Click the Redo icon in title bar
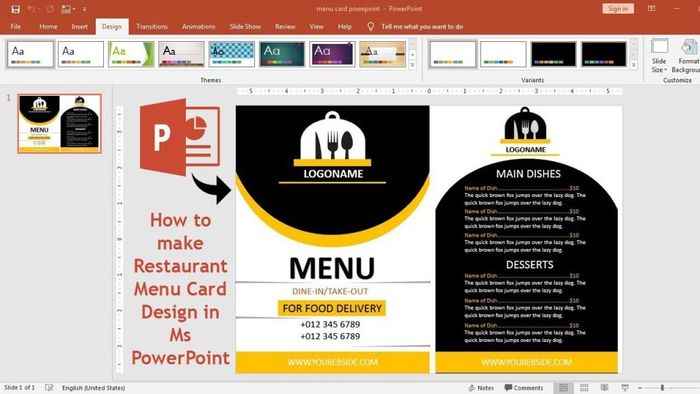The height and width of the screenshot is (394, 700). (x=50, y=9)
